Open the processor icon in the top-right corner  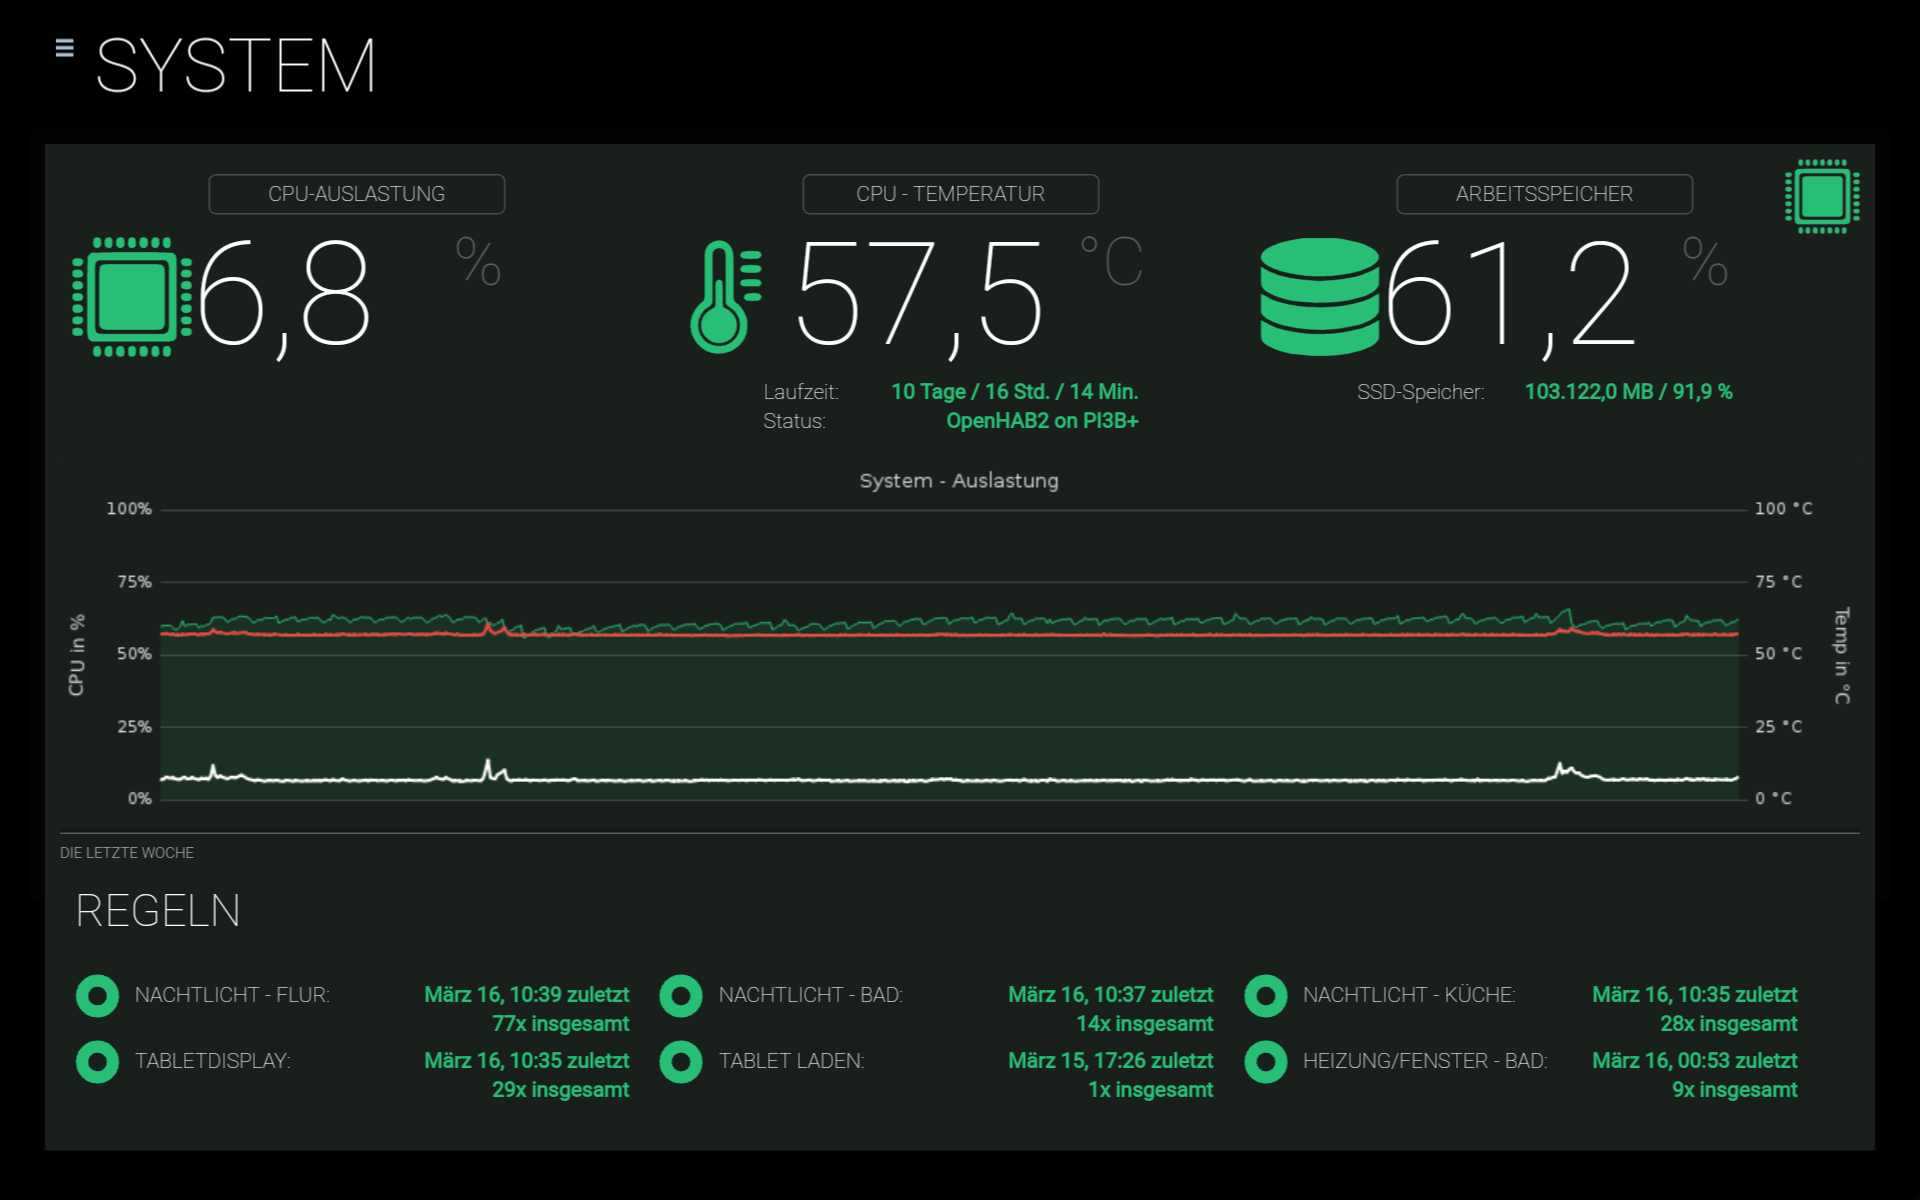(1822, 196)
